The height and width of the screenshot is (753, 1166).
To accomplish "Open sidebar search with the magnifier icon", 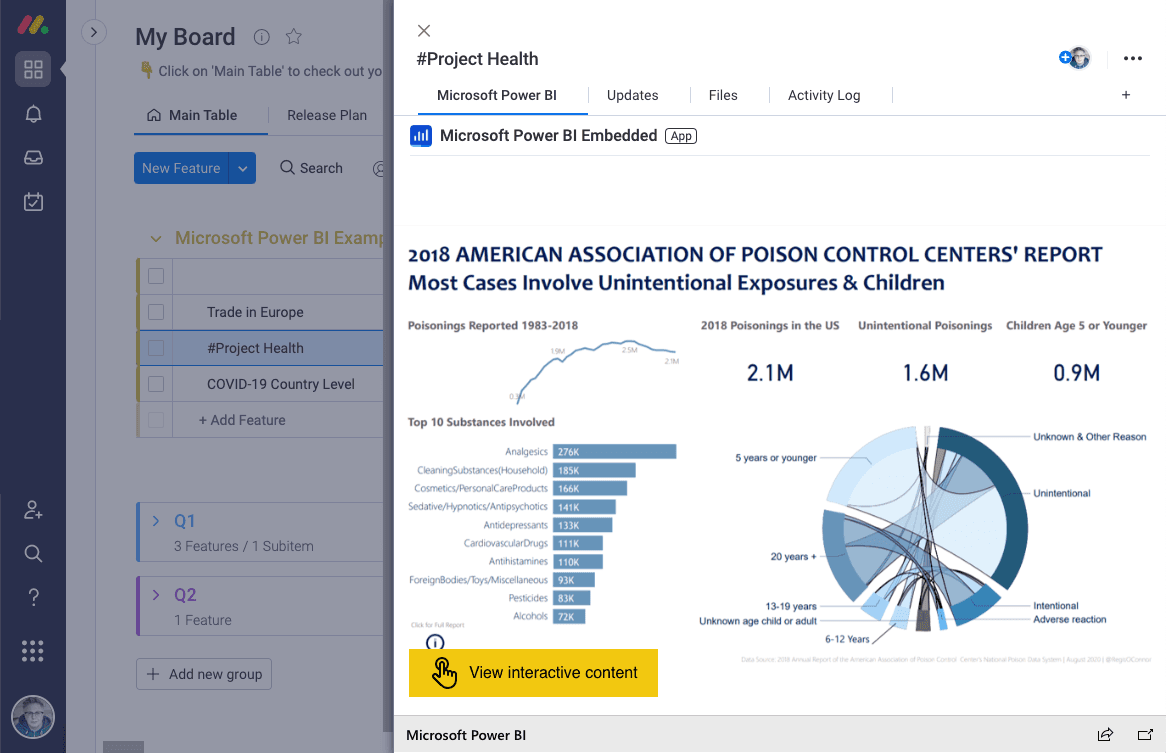I will pyautogui.click(x=33, y=553).
